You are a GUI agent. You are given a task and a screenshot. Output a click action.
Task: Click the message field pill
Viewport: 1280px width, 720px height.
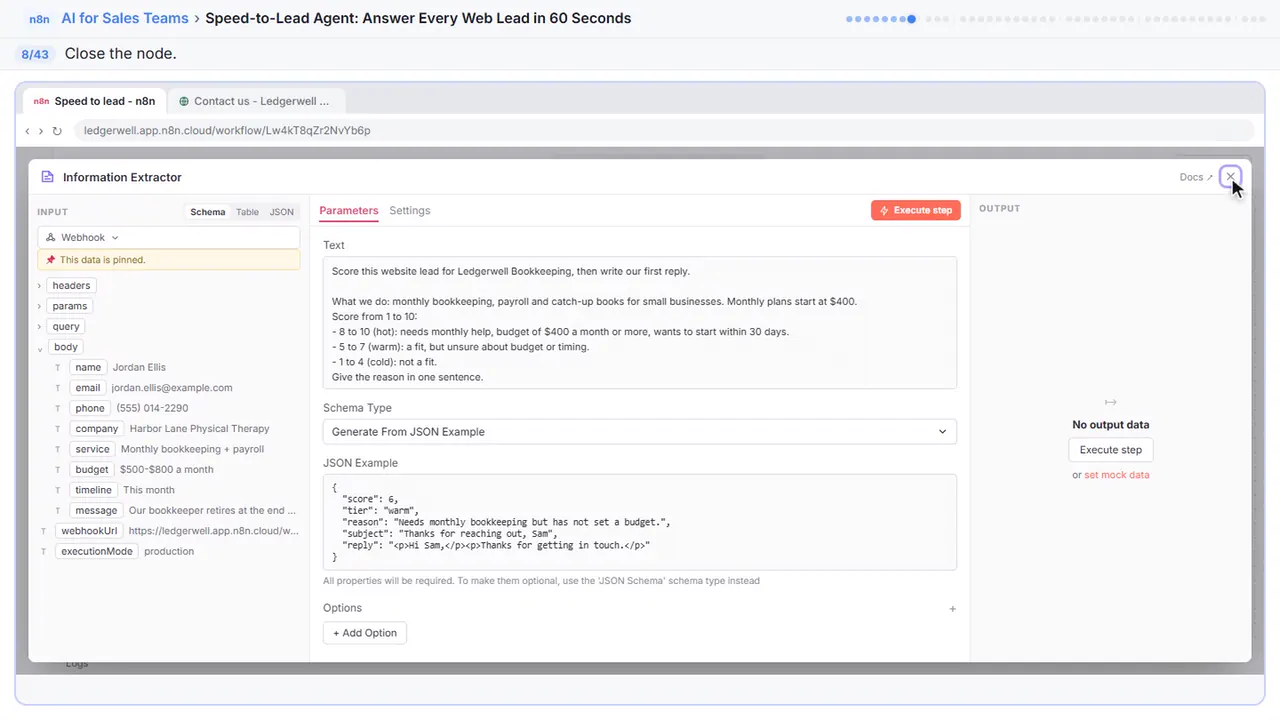(x=96, y=511)
